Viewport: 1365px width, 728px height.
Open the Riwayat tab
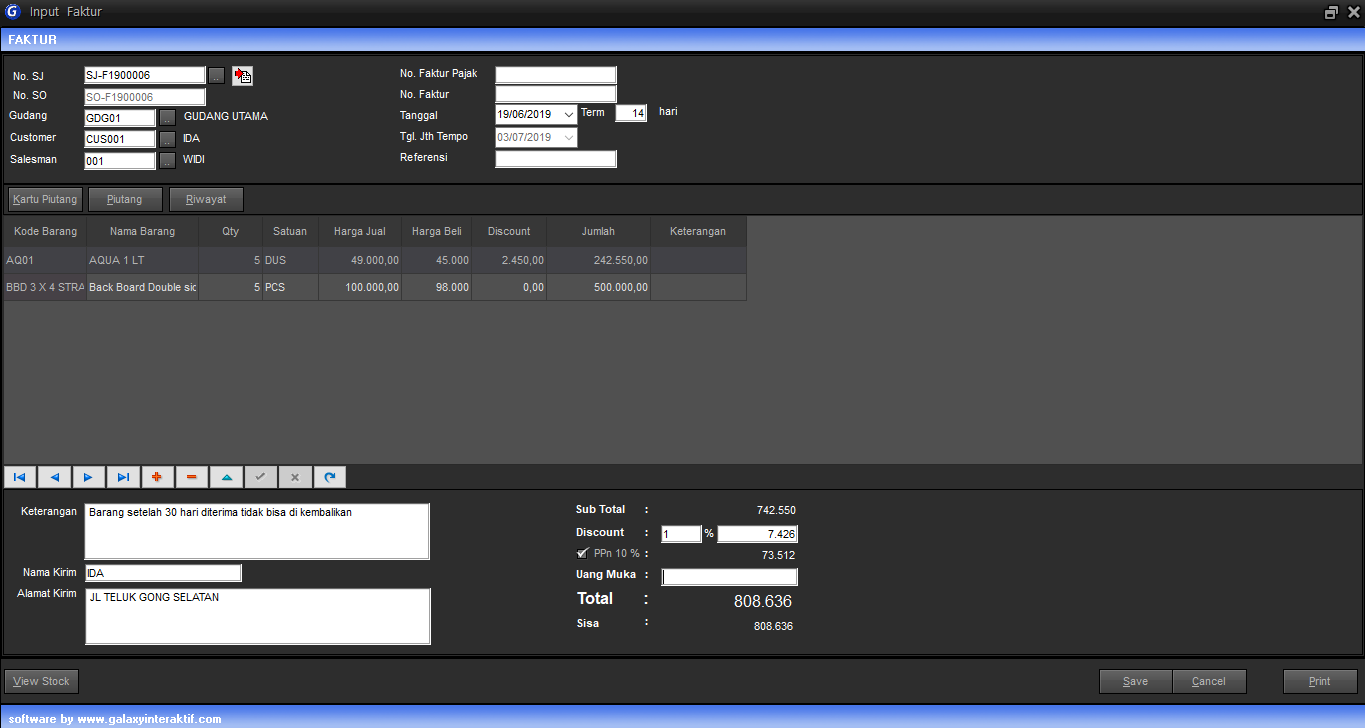[206, 199]
